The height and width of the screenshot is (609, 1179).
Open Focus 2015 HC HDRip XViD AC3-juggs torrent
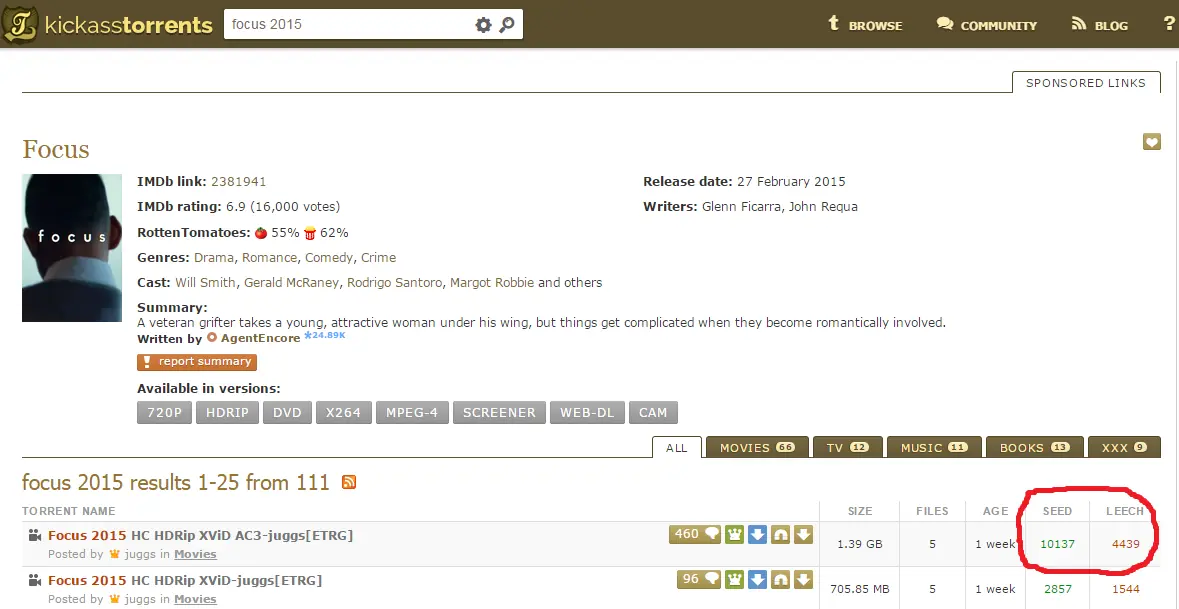tap(200, 535)
